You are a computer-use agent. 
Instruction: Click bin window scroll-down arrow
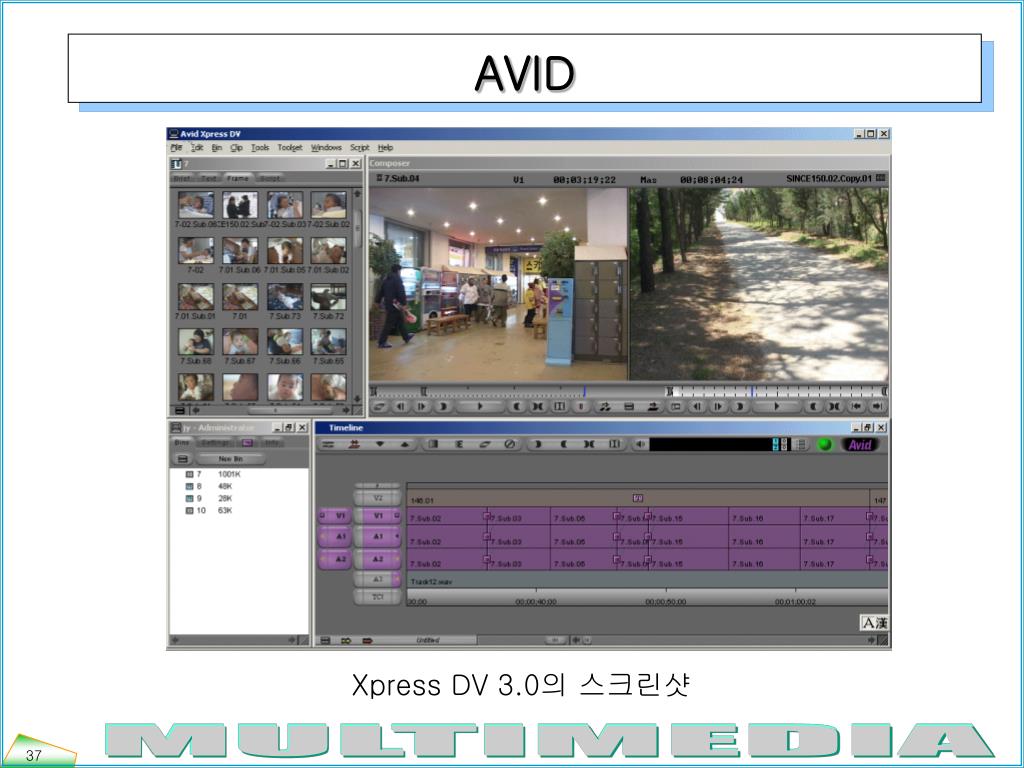pyautogui.click(x=357, y=398)
